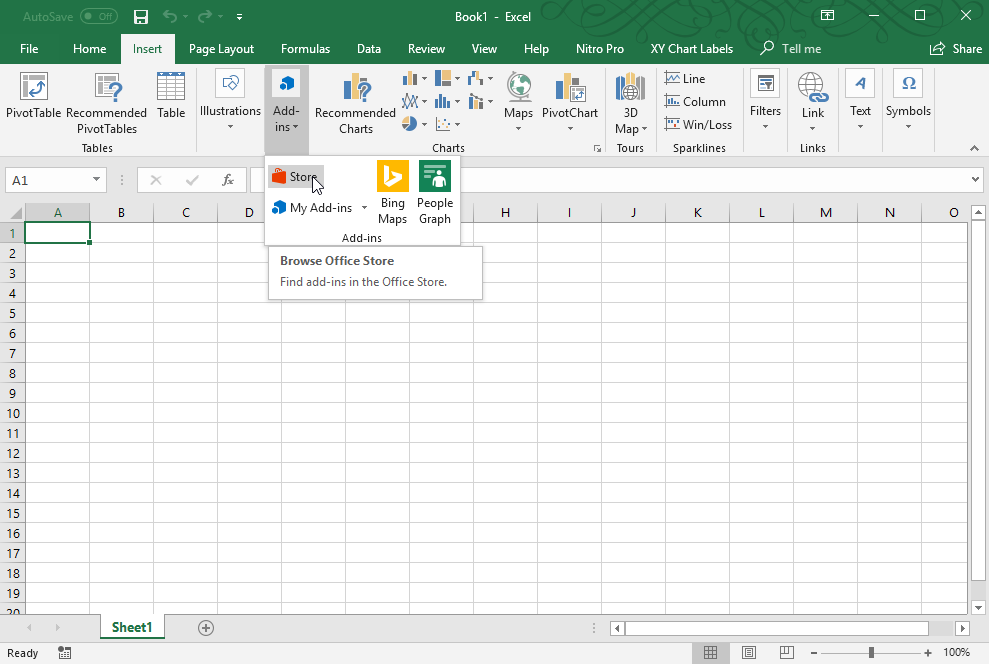This screenshot has width=989, height=664.
Task: Expand the My Add-ins dropdown
Action: click(x=364, y=208)
